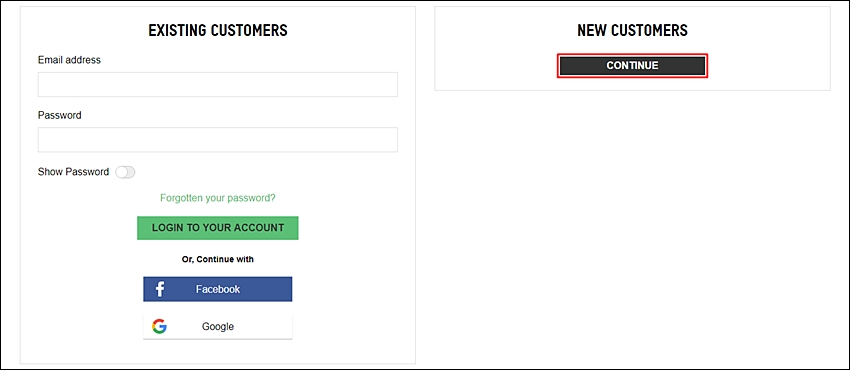Toggle the Show Password switch
Screen dimensions: 850x370
click(125, 172)
